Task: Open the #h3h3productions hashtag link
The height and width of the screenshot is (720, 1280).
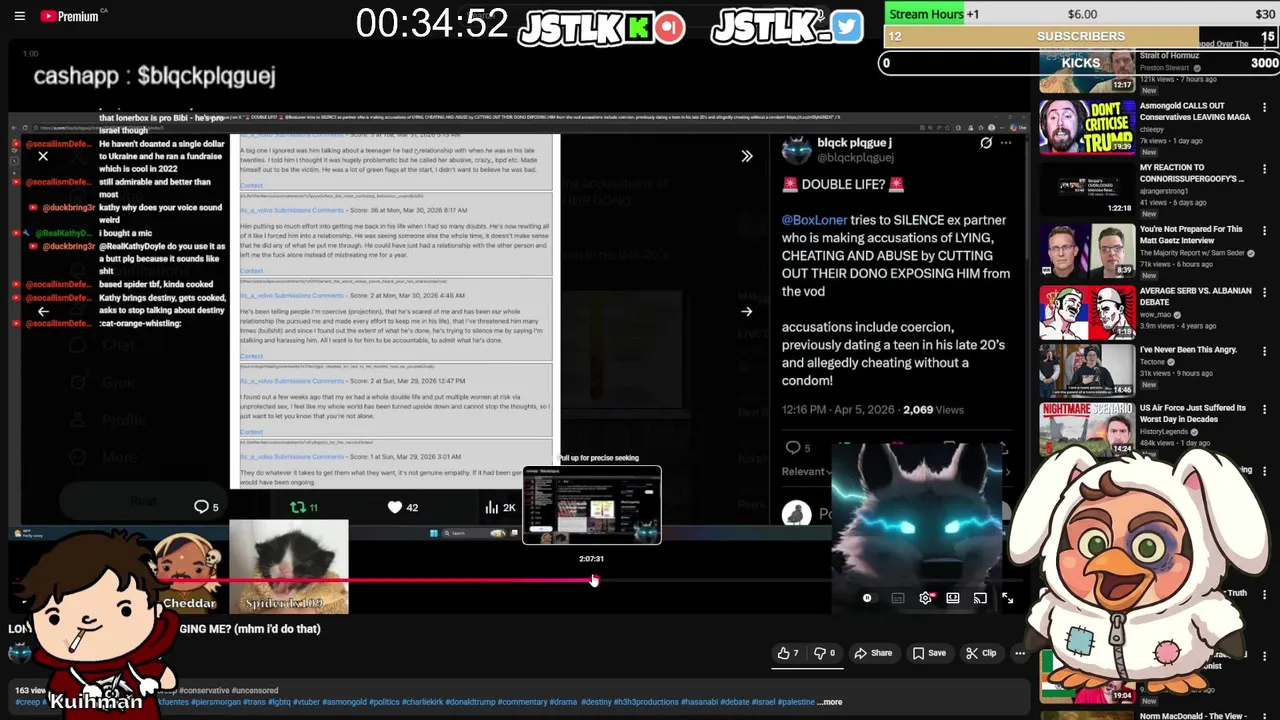Action: [646, 702]
